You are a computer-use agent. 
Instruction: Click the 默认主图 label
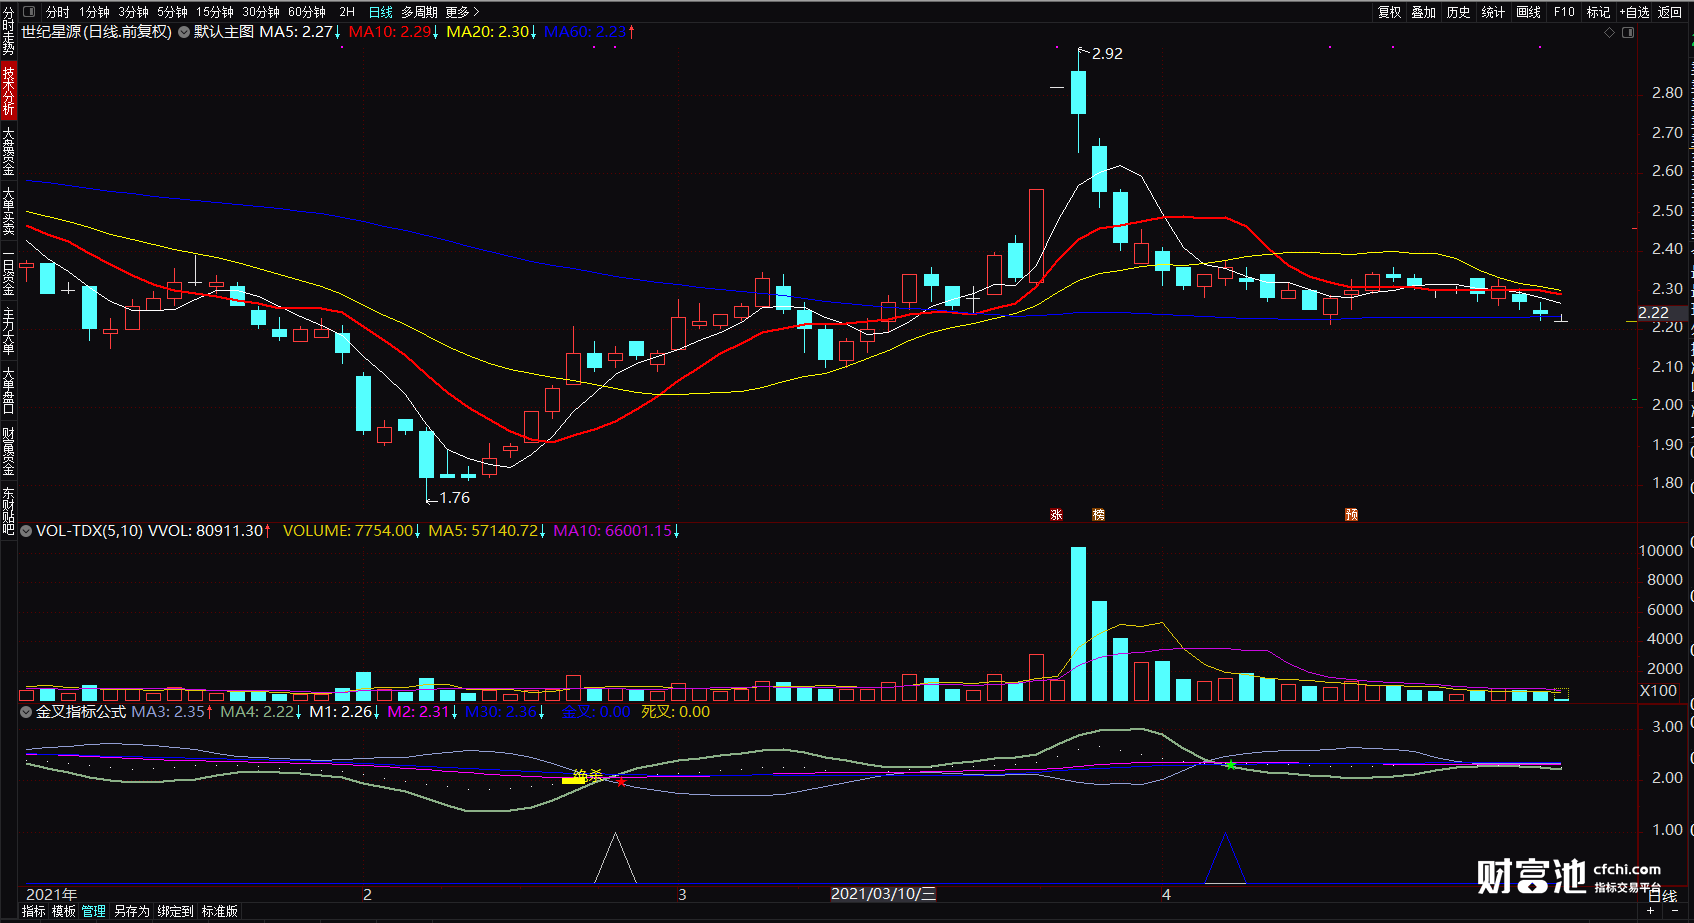tap(224, 32)
